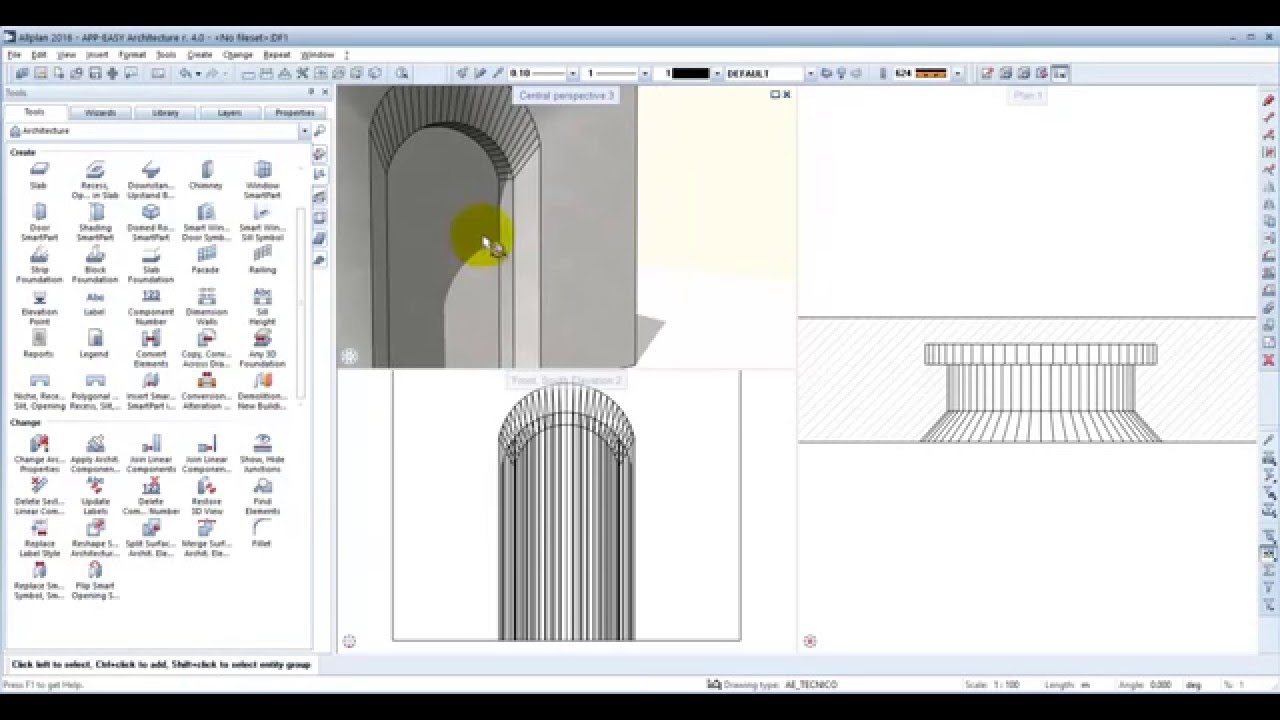Select the Railing tool

pos(262,259)
